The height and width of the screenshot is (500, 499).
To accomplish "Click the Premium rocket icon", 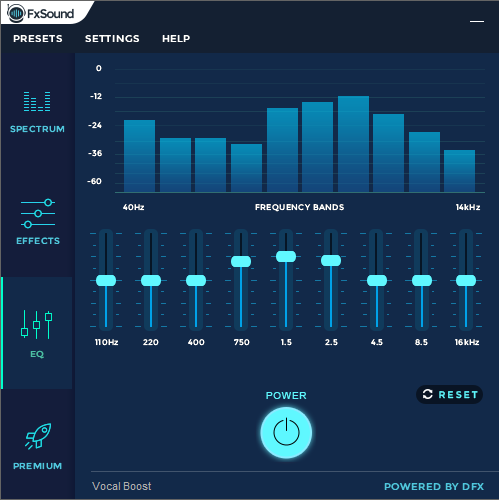I will click(39, 436).
